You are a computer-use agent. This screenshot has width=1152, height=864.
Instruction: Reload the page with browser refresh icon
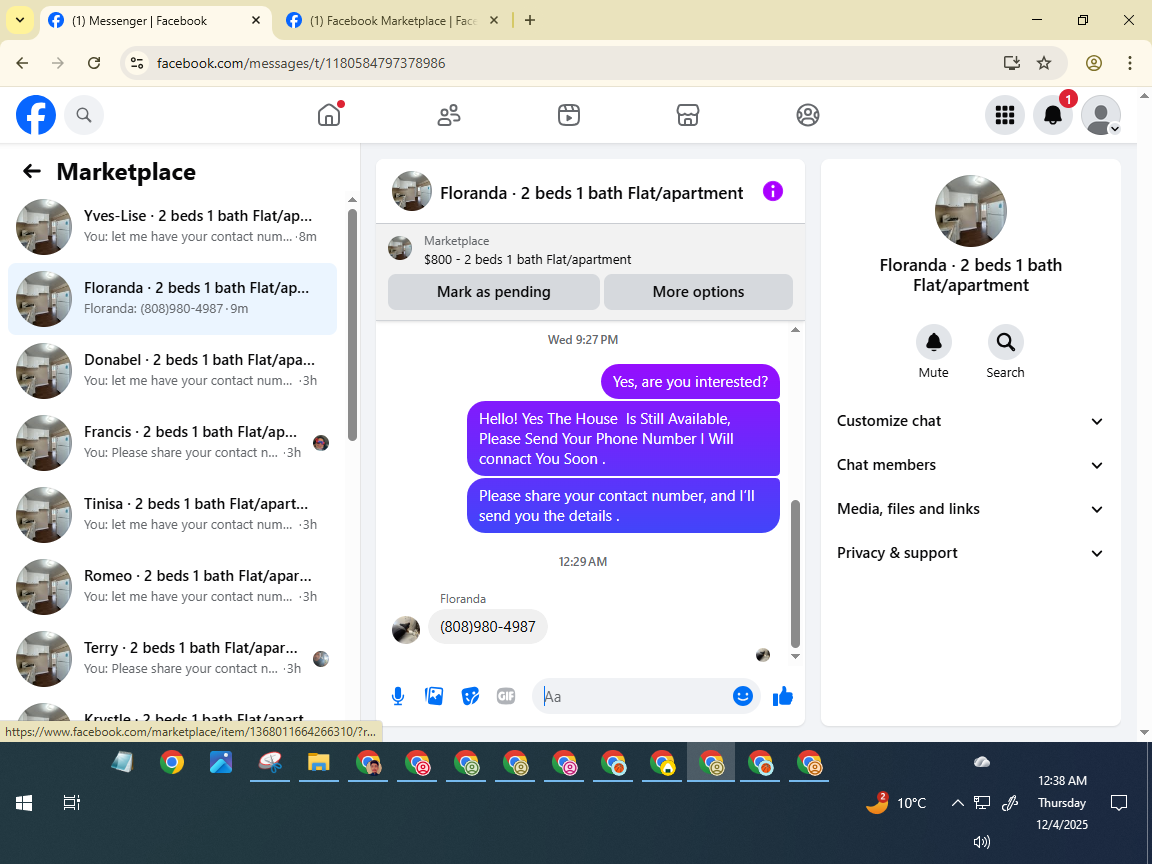(x=94, y=63)
